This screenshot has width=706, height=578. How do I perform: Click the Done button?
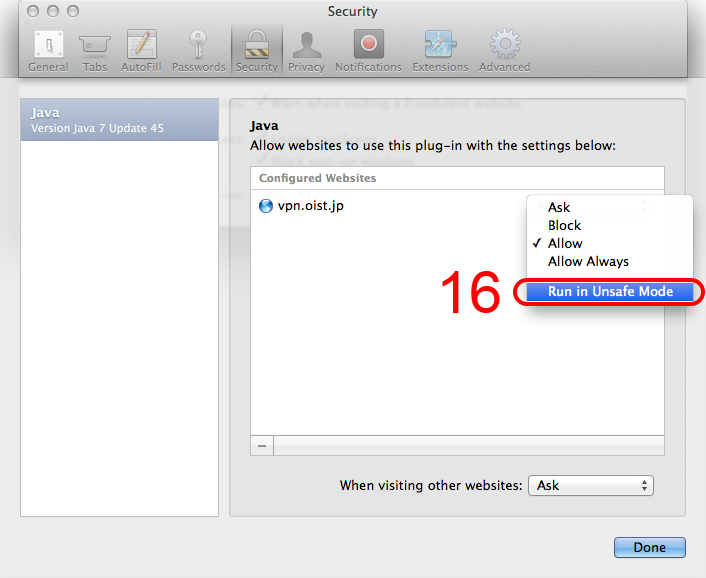[x=649, y=547]
